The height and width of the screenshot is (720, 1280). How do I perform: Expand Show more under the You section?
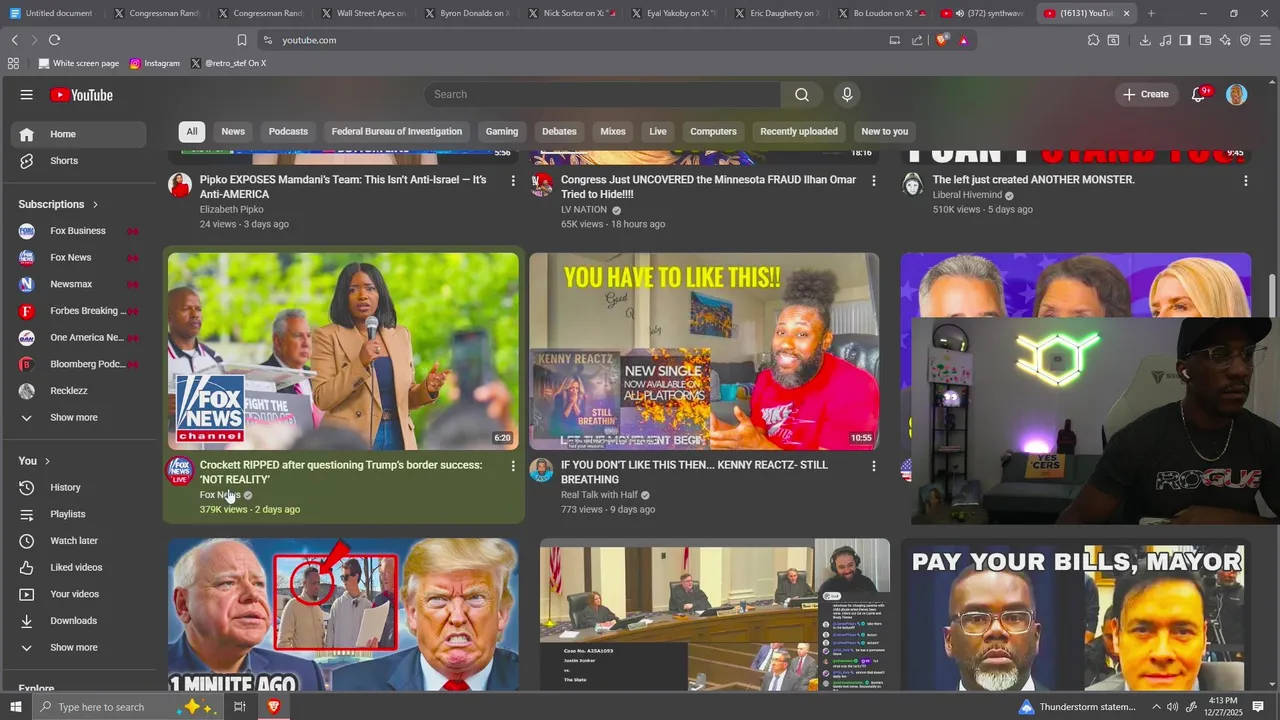[x=79, y=647]
